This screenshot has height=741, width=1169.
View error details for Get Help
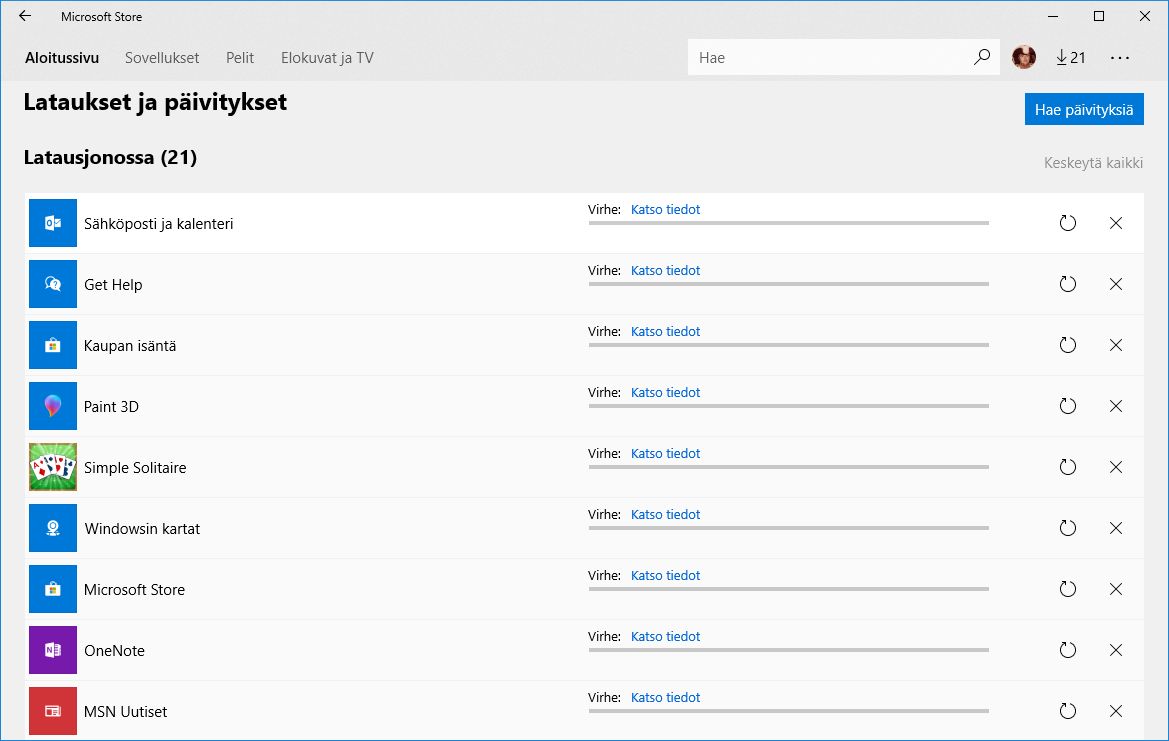(665, 271)
